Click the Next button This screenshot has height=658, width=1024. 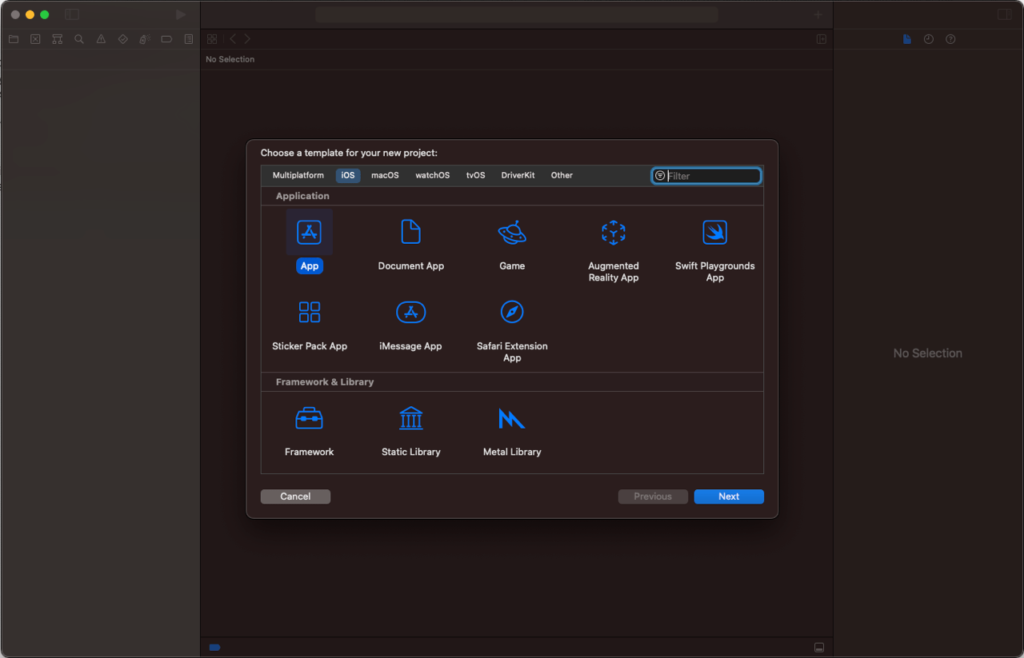[729, 497]
